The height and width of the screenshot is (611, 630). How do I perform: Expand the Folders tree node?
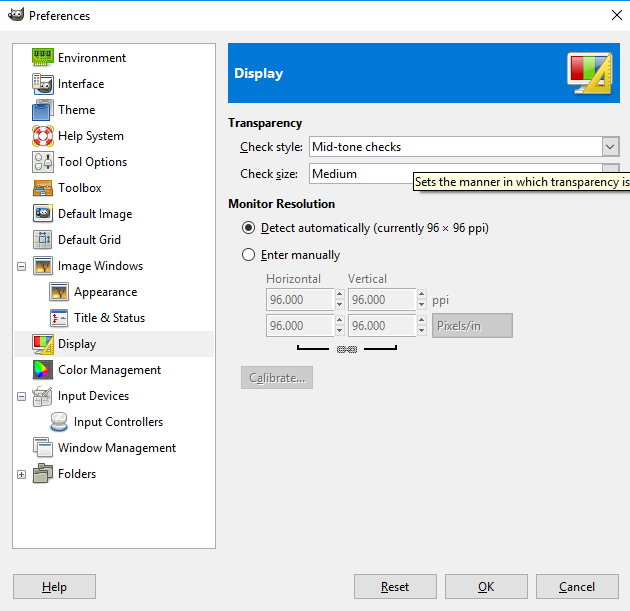coord(22,474)
